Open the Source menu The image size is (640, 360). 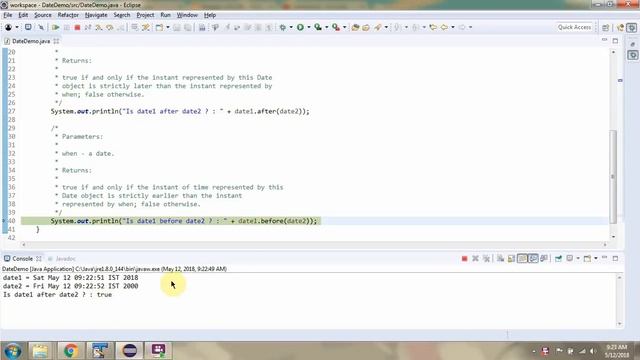pos(43,15)
